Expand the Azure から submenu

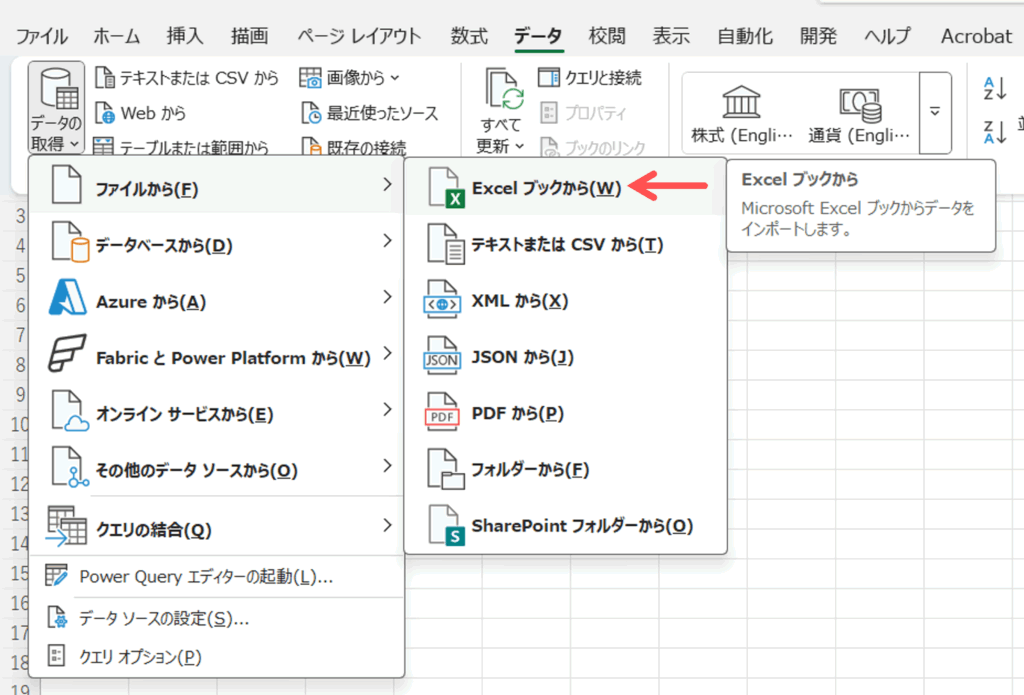point(216,301)
